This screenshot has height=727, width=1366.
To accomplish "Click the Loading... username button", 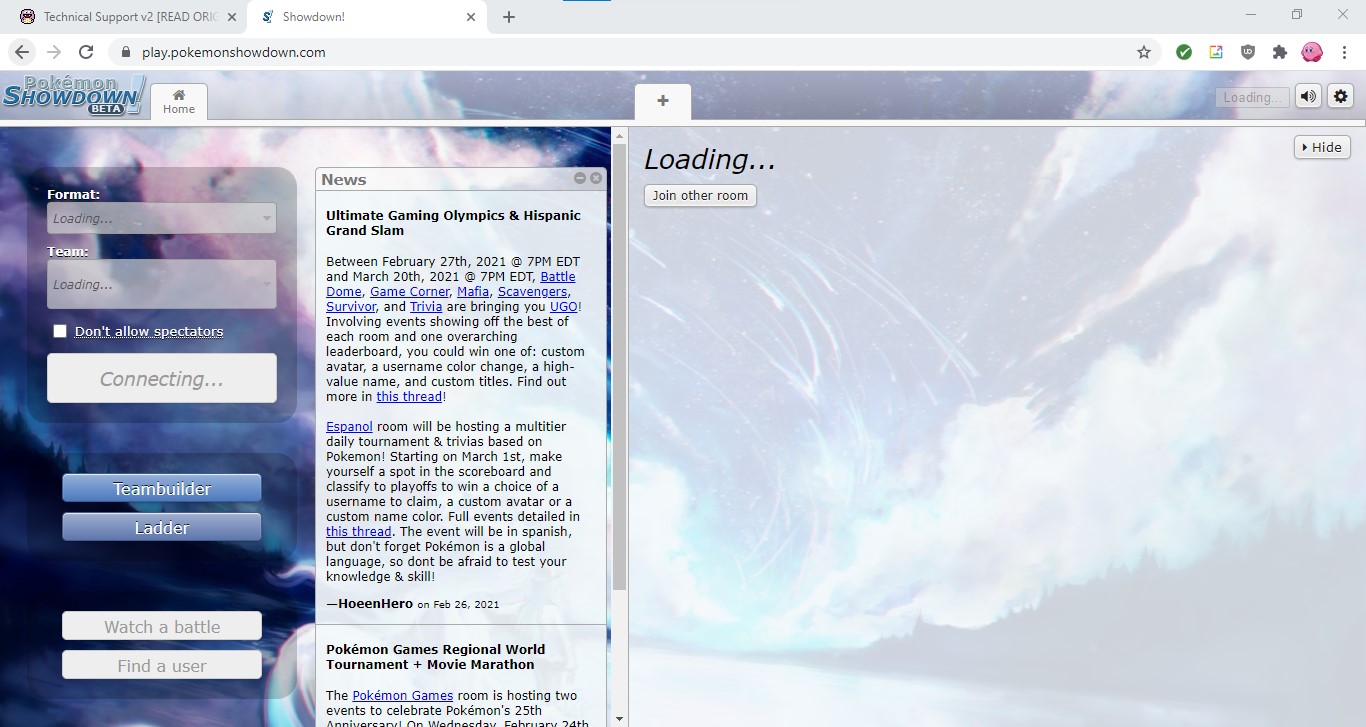I will tap(1252, 97).
